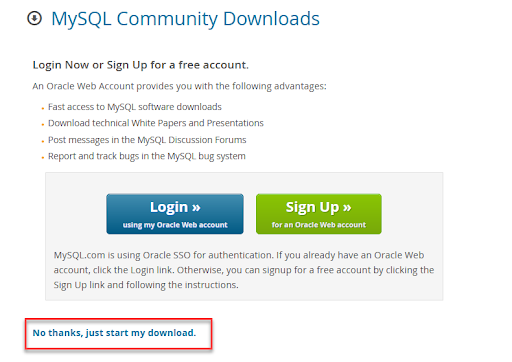Click orange bullet beside Download technical White Papers
This screenshot has width=512, height=362.
coord(43,125)
